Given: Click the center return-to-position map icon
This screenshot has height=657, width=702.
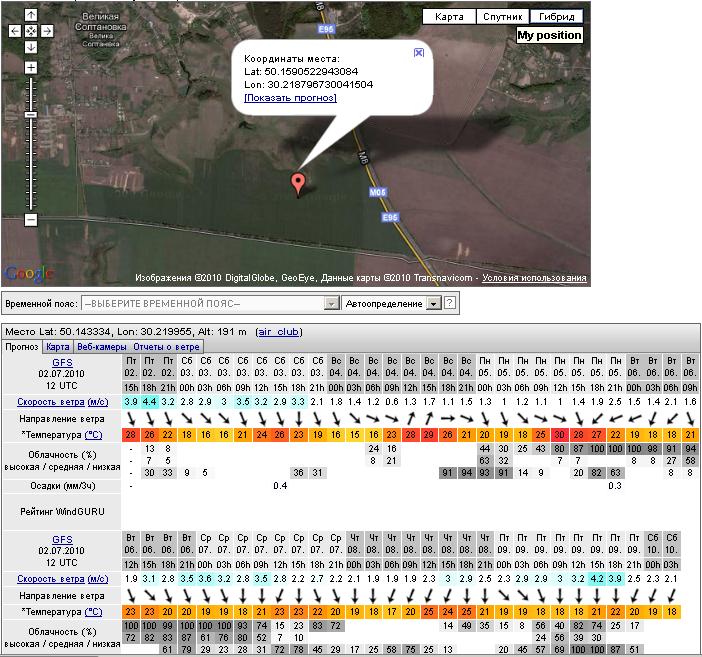Looking at the screenshot, I should tap(31, 31).
